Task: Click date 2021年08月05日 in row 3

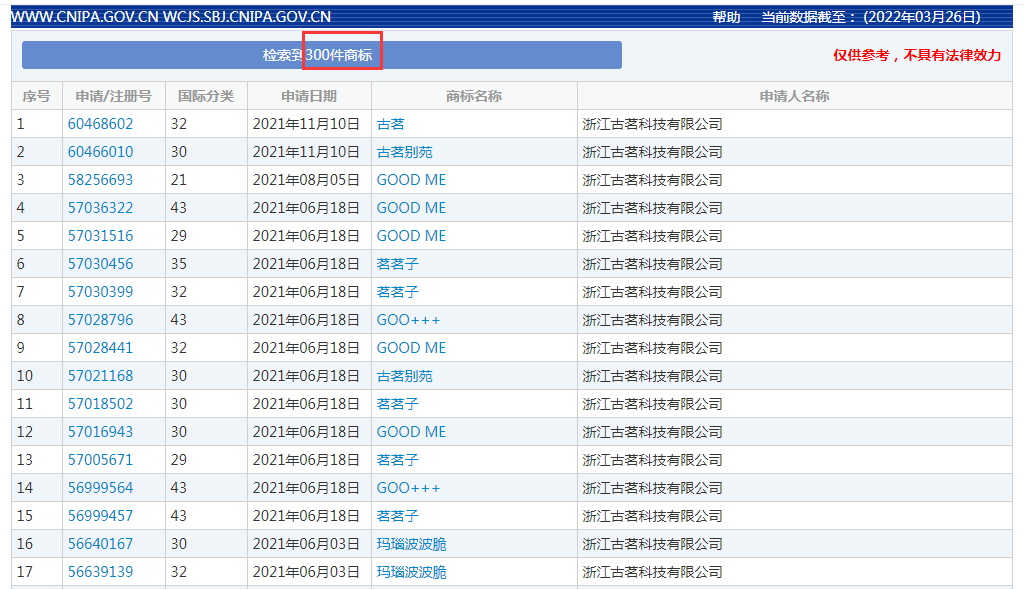Action: pyautogui.click(x=306, y=180)
